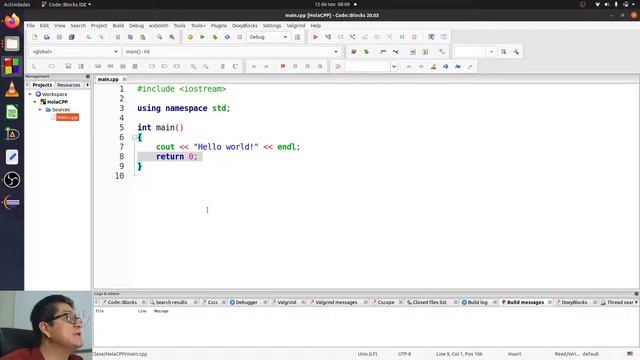Image resolution: width=640 pixels, height=360 pixels.
Task: Click the Build gear icon
Action: click(x=190, y=37)
